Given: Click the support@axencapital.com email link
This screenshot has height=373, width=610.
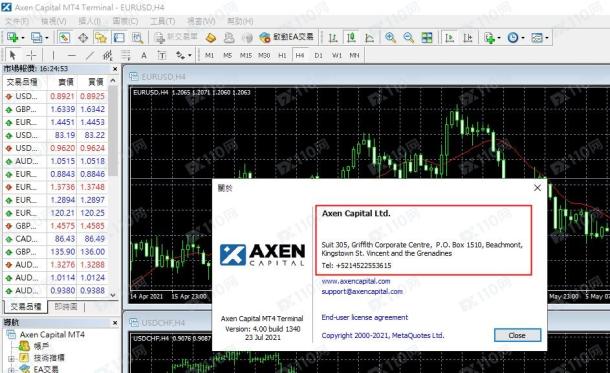Looking at the screenshot, I should tap(362, 291).
